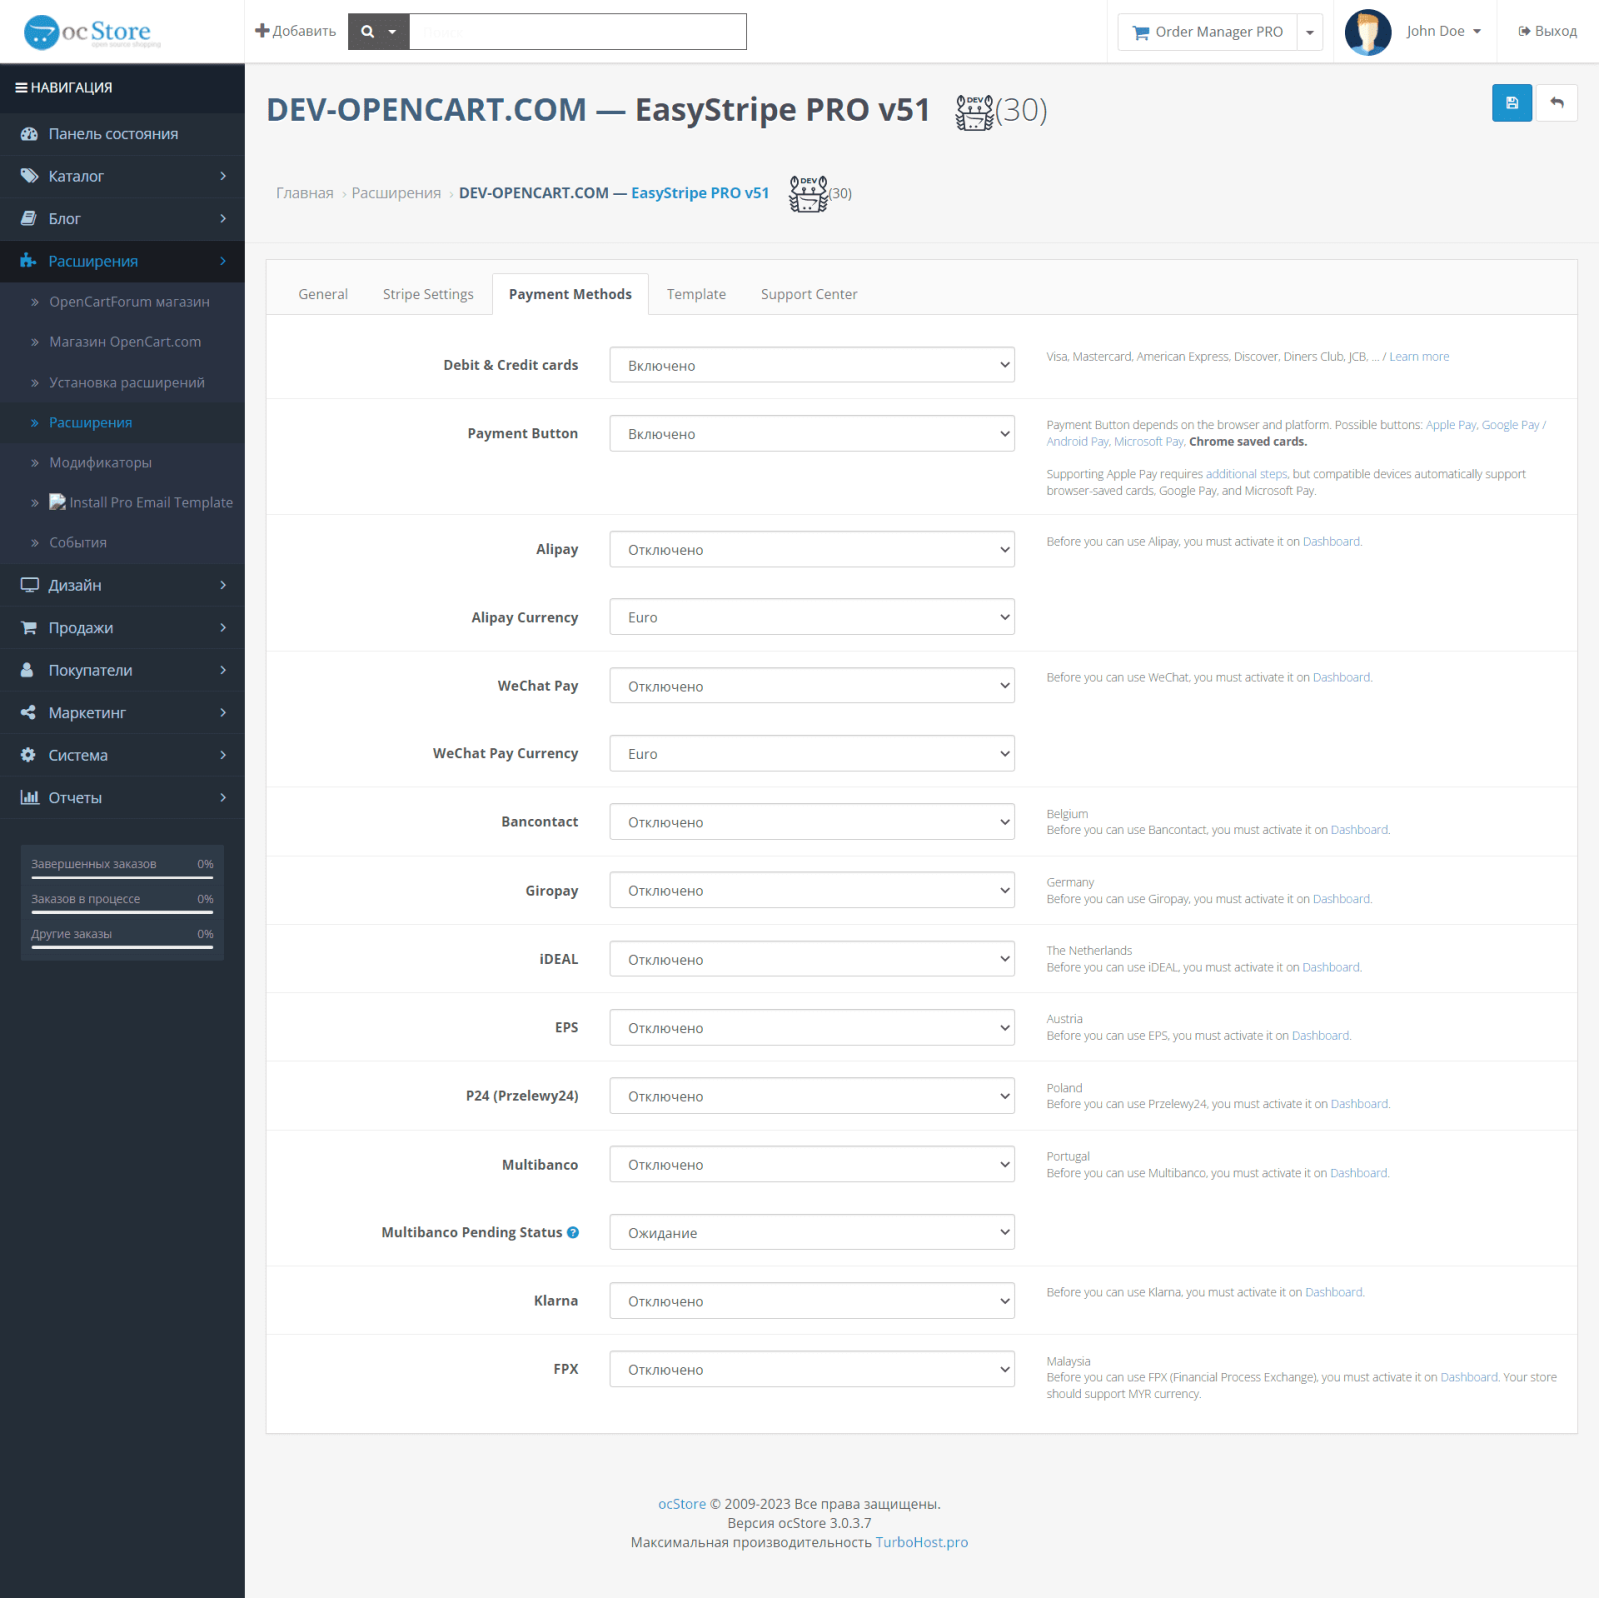
Task: Open the Support Center tab
Action: (x=809, y=294)
